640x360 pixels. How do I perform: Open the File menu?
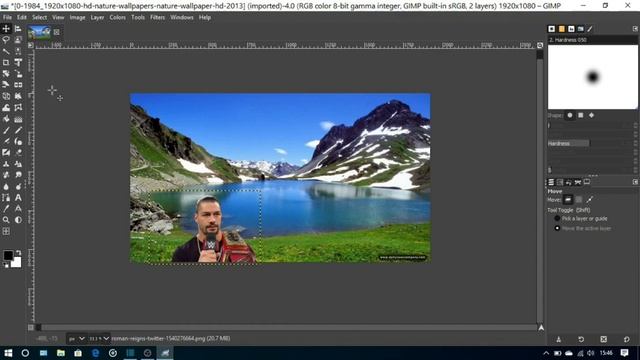(x=7, y=18)
